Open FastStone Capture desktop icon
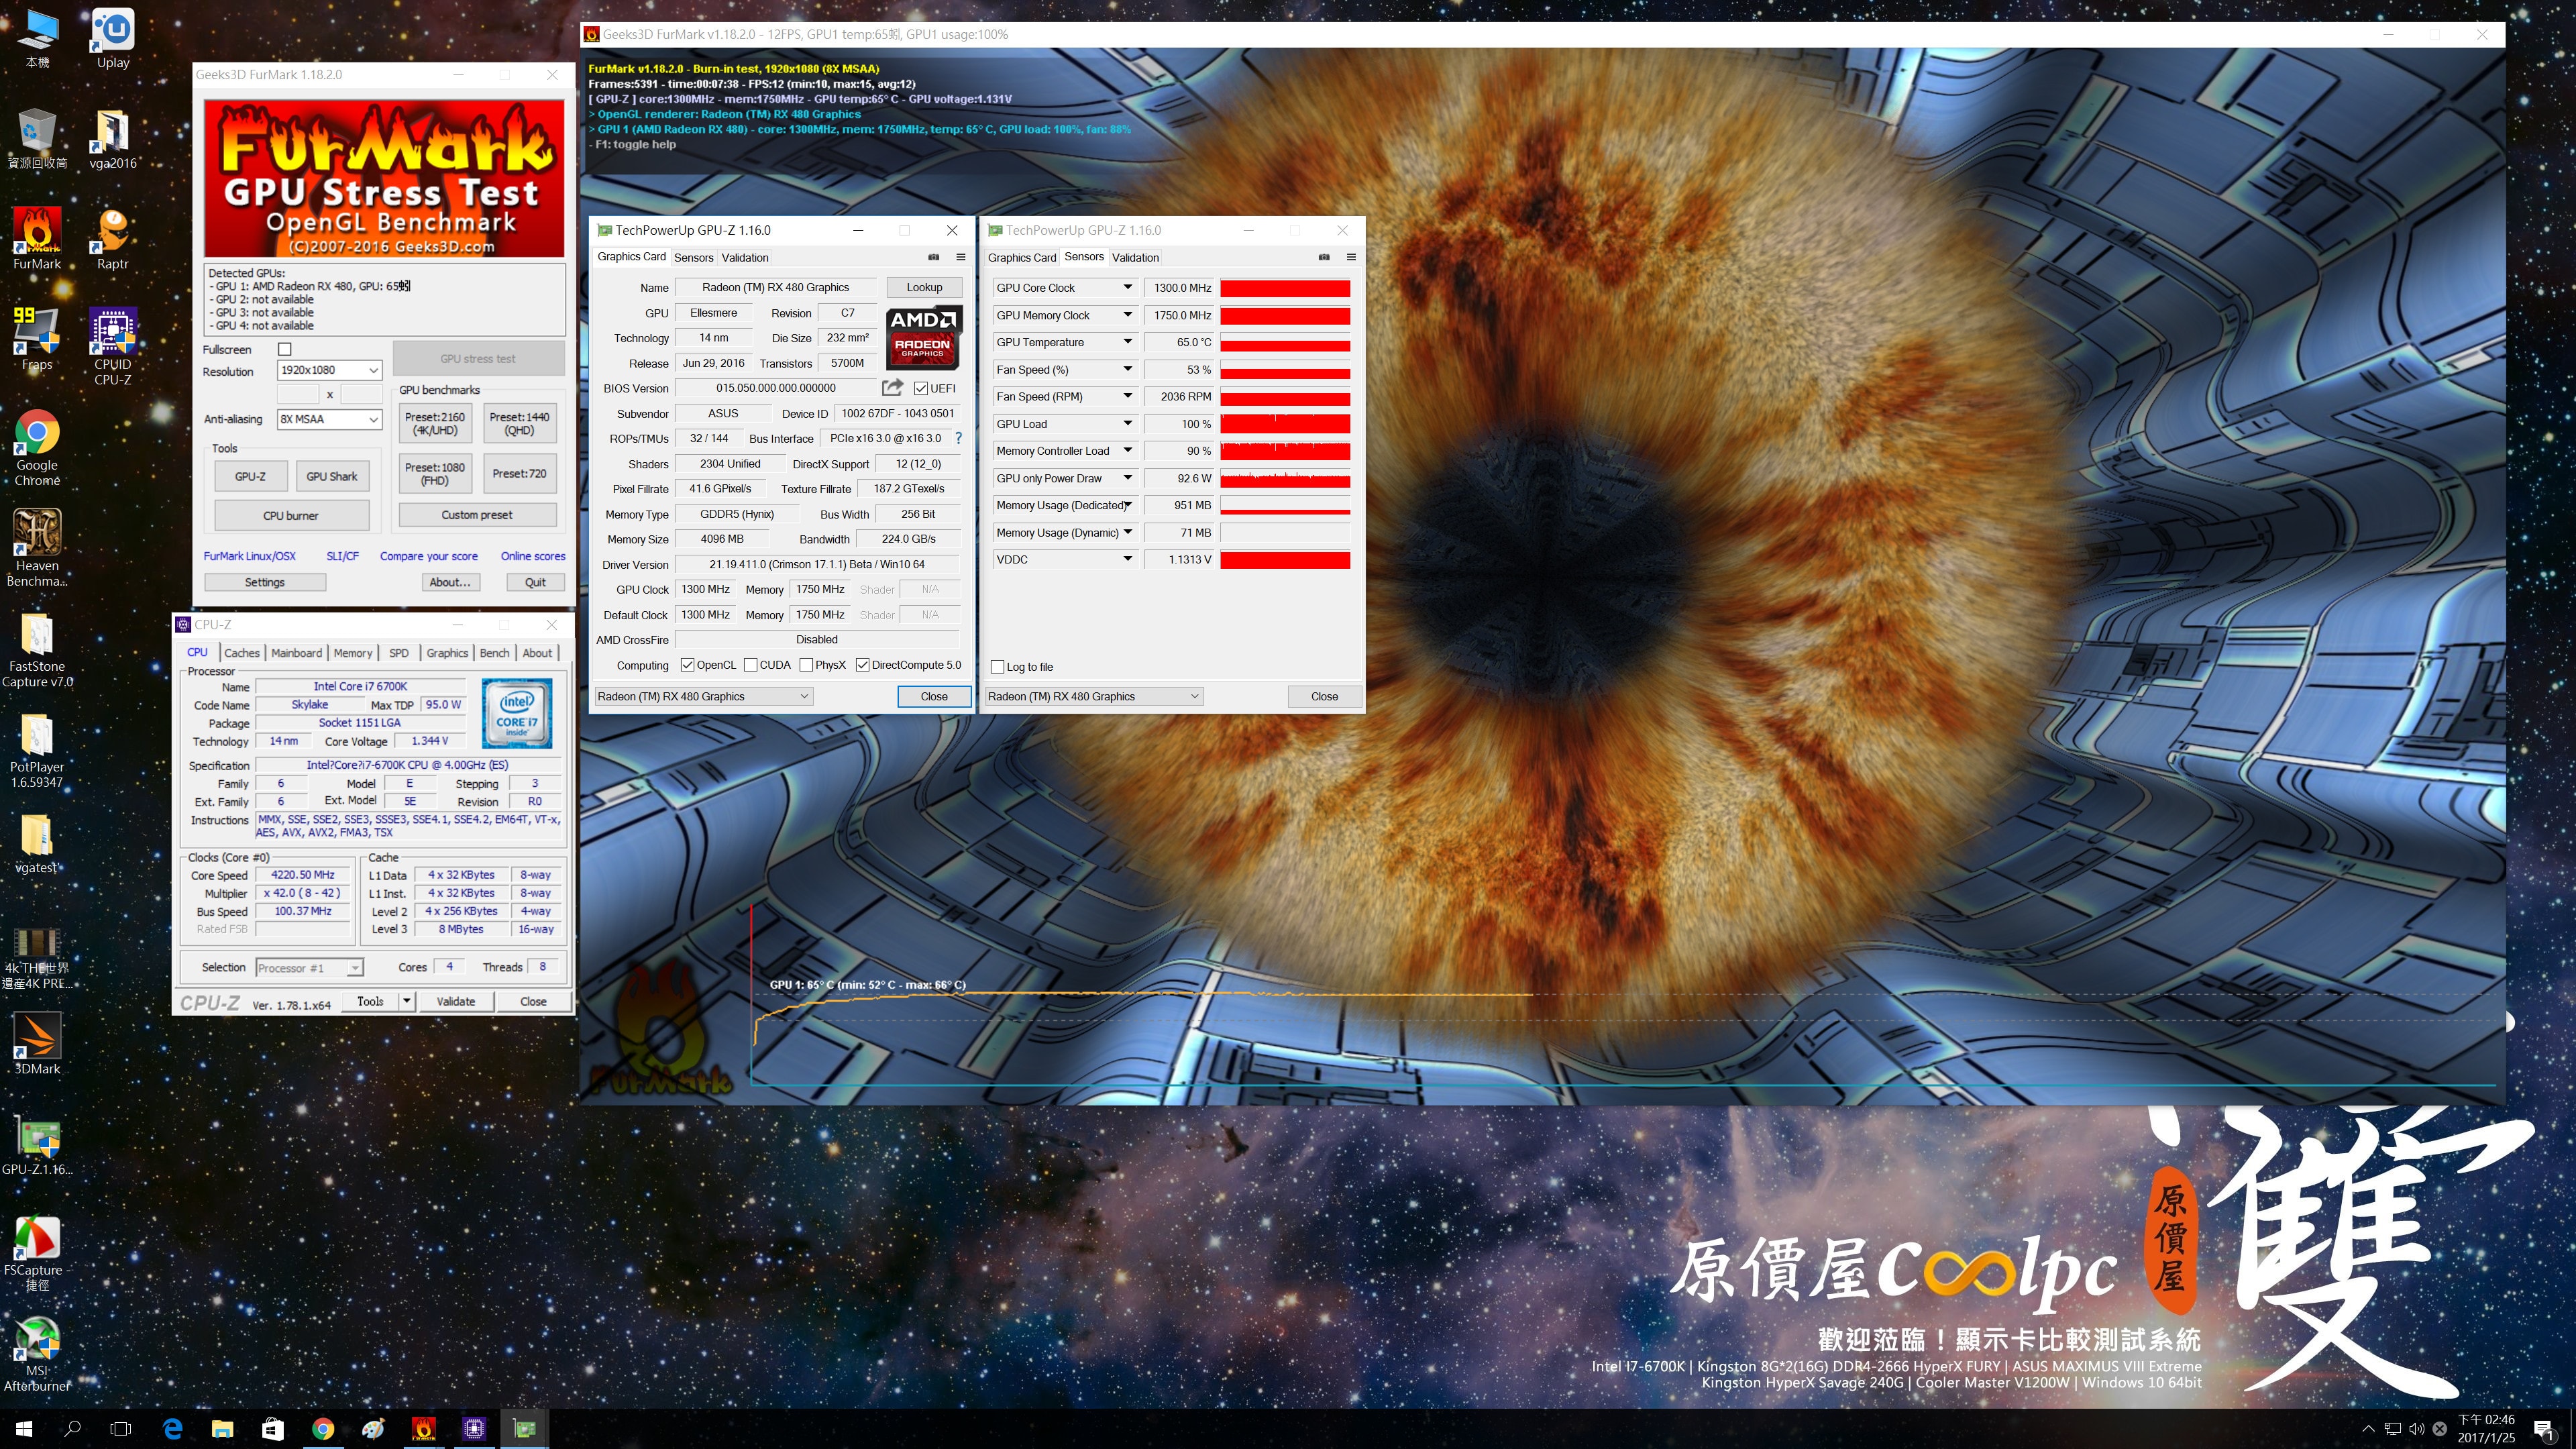Viewport: 2576px width, 1449px height. point(37,649)
